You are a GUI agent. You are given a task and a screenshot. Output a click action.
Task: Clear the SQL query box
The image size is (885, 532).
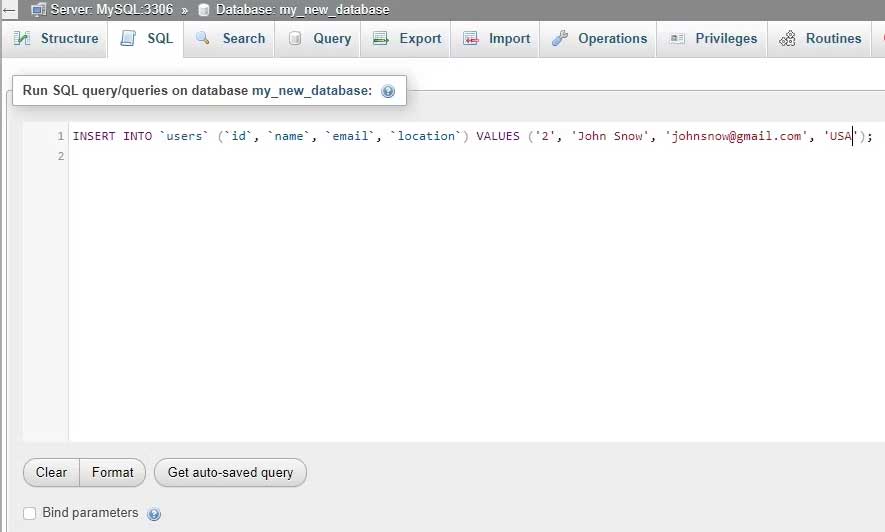[51, 472]
